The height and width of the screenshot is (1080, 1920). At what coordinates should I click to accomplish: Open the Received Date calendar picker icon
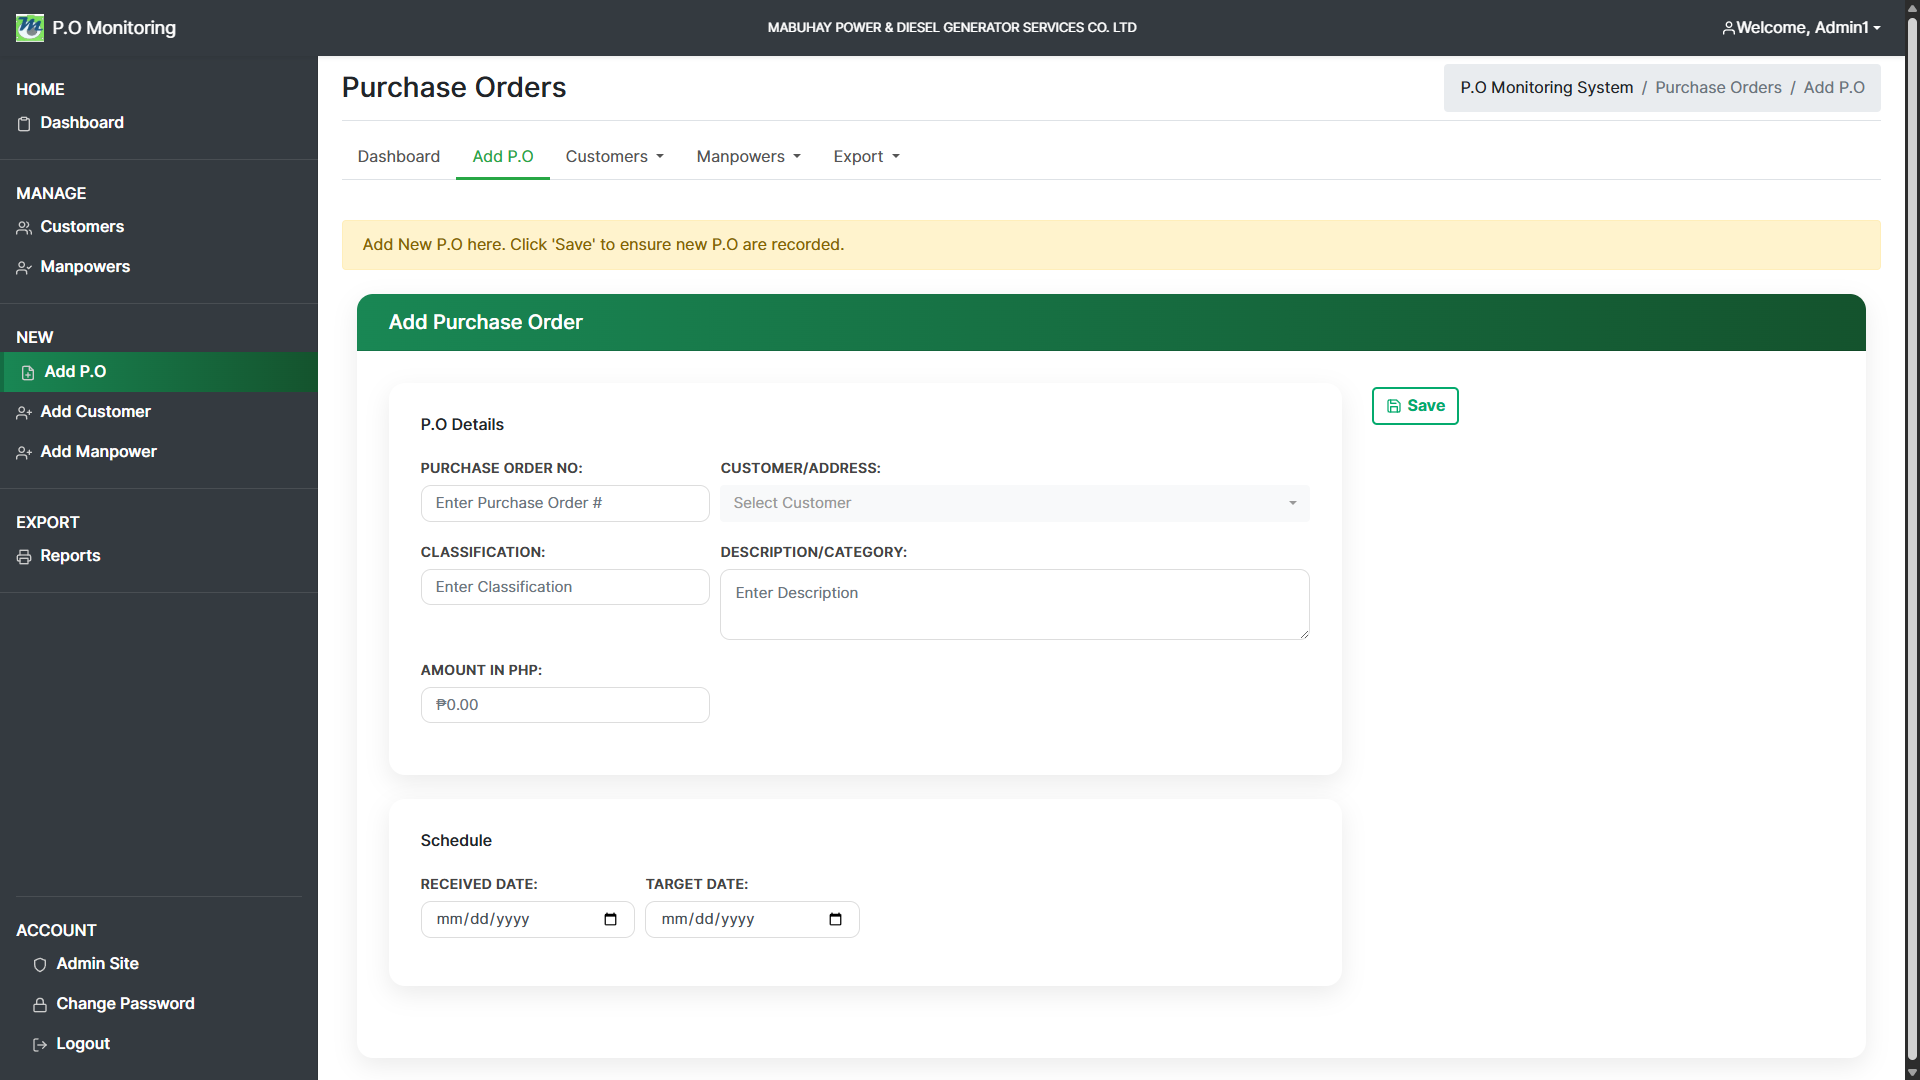point(610,920)
